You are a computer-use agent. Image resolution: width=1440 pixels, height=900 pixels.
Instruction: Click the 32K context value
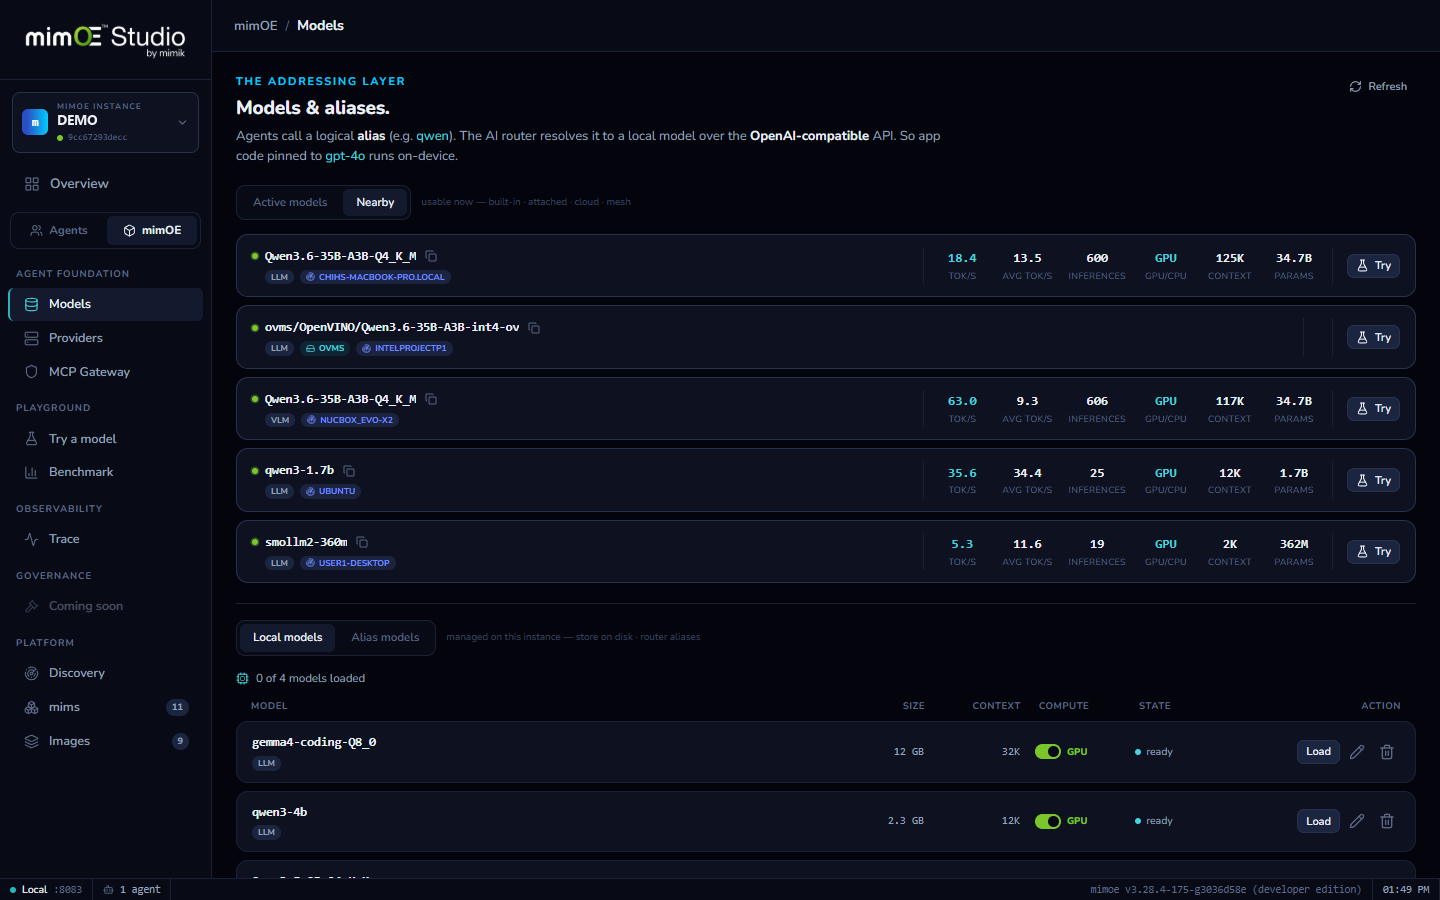point(1011,752)
